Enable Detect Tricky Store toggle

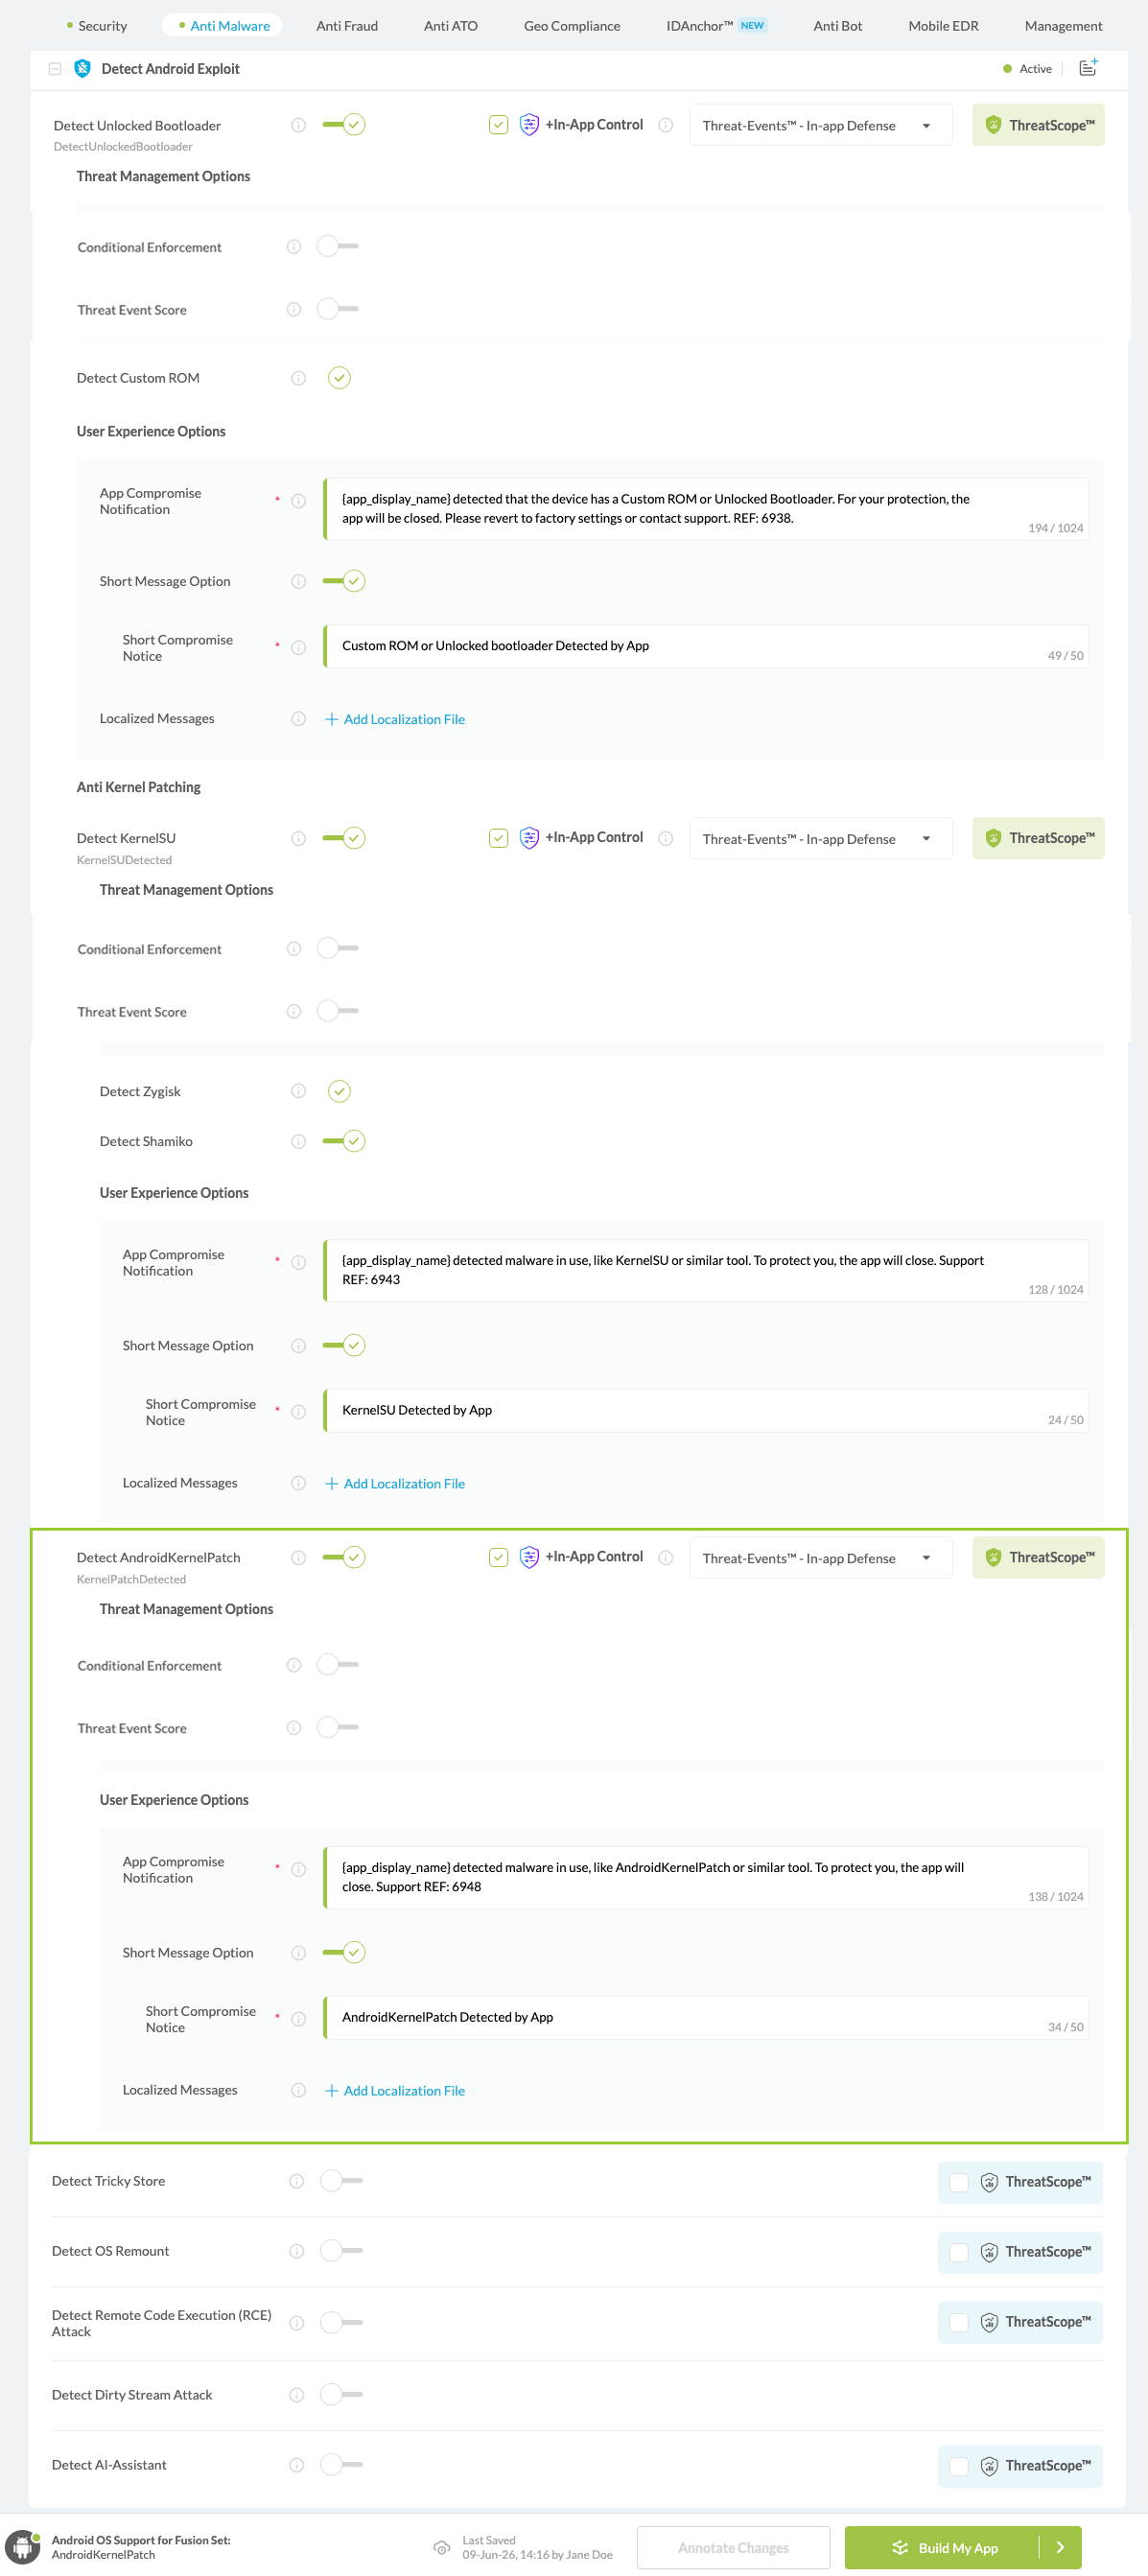(341, 2180)
